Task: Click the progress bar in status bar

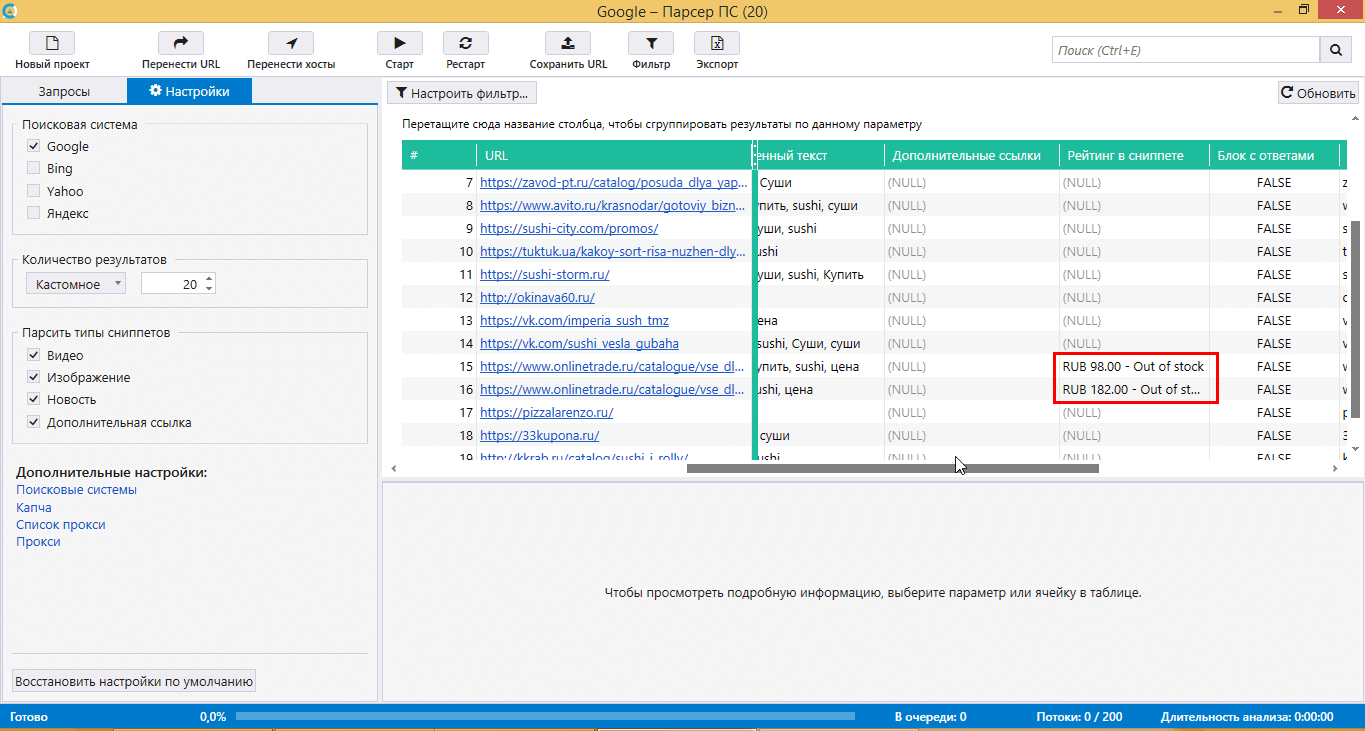Action: tap(545, 717)
